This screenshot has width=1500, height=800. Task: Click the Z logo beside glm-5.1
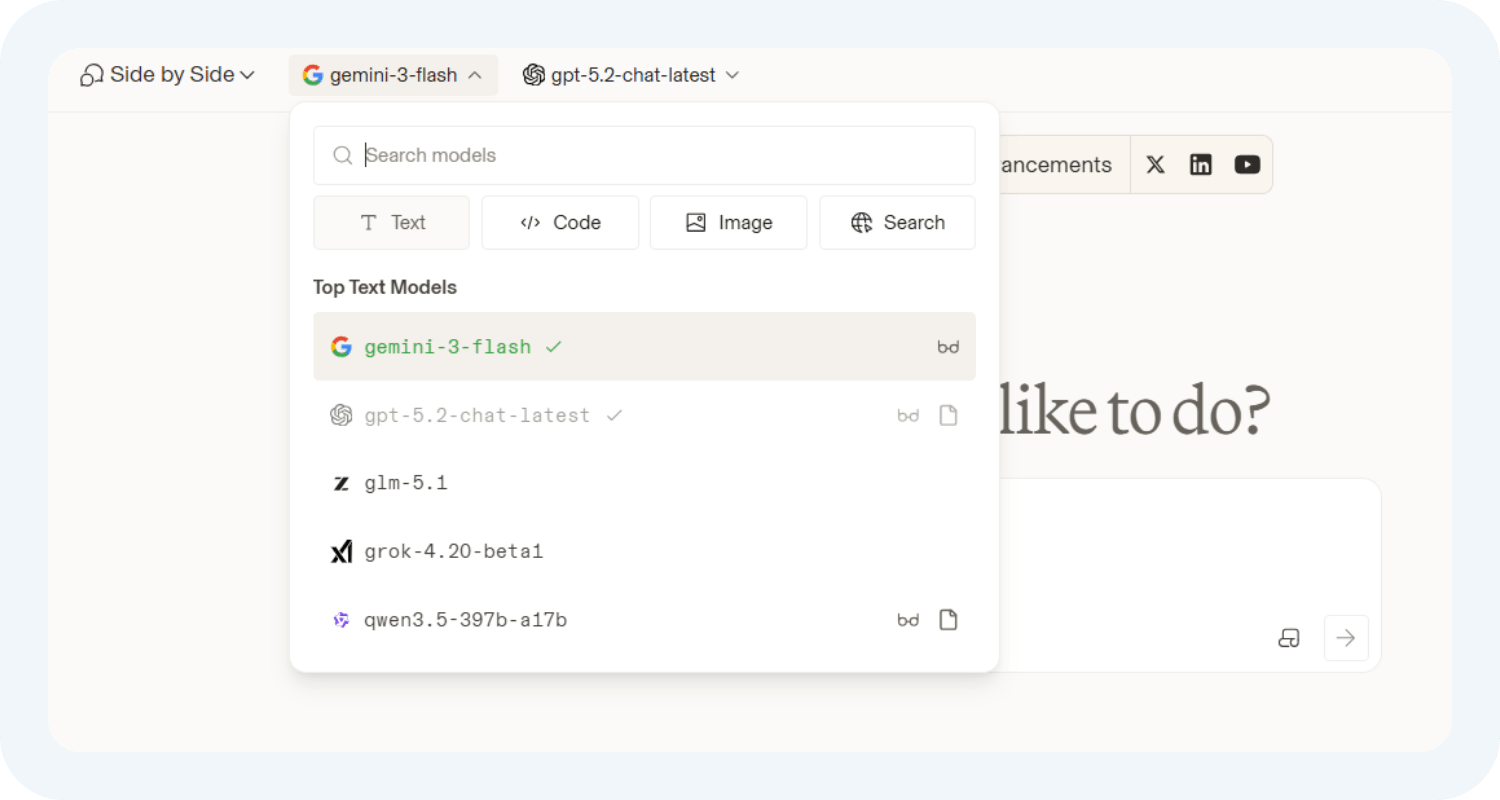341,484
